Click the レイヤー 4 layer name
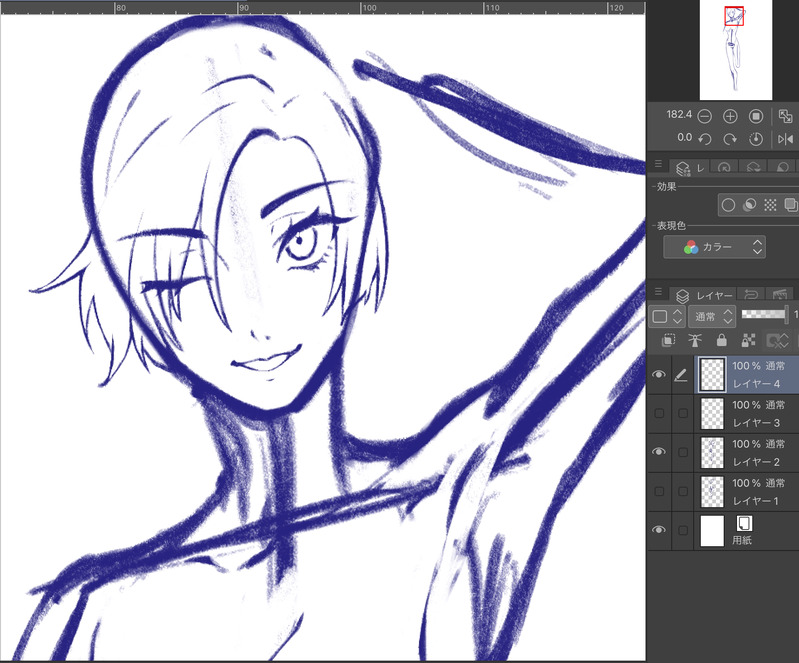Screen dimensions: 799x663 point(756,384)
